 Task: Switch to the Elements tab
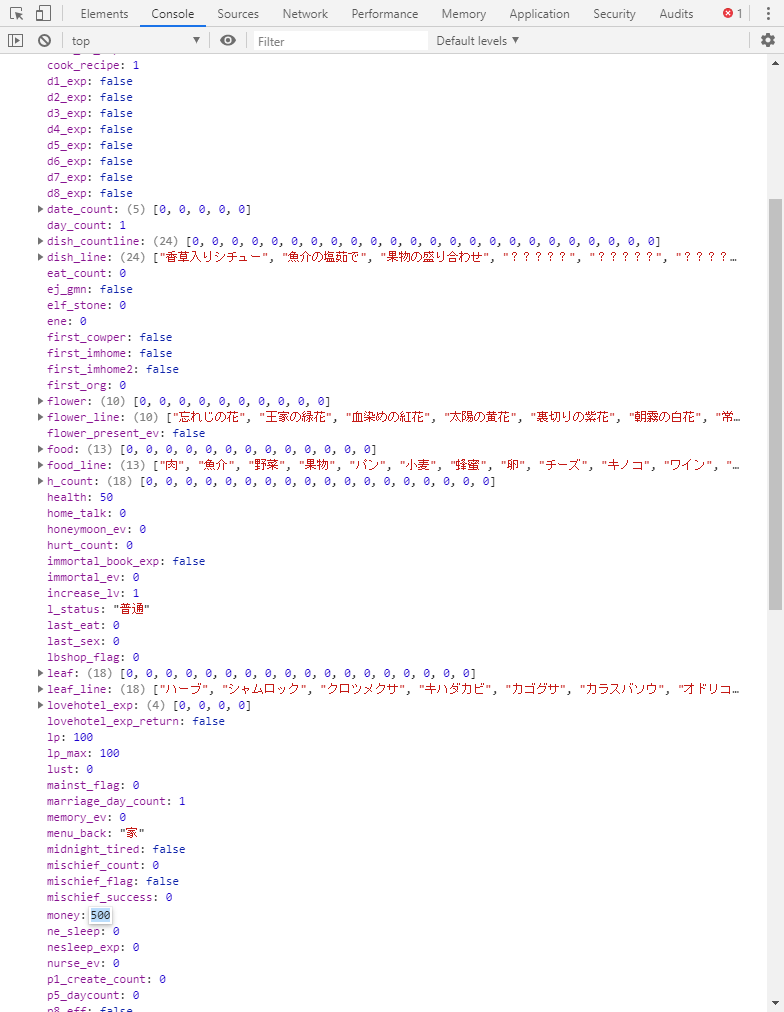[104, 14]
